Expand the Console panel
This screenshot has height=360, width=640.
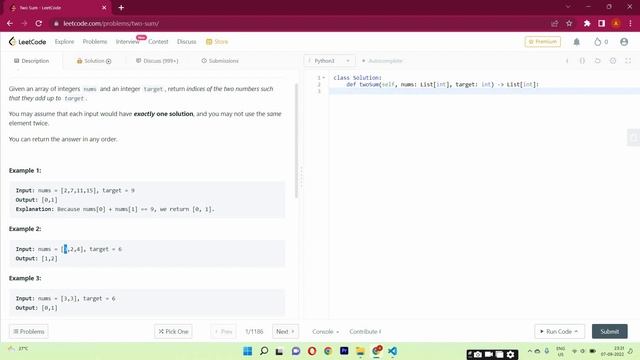pos(325,331)
